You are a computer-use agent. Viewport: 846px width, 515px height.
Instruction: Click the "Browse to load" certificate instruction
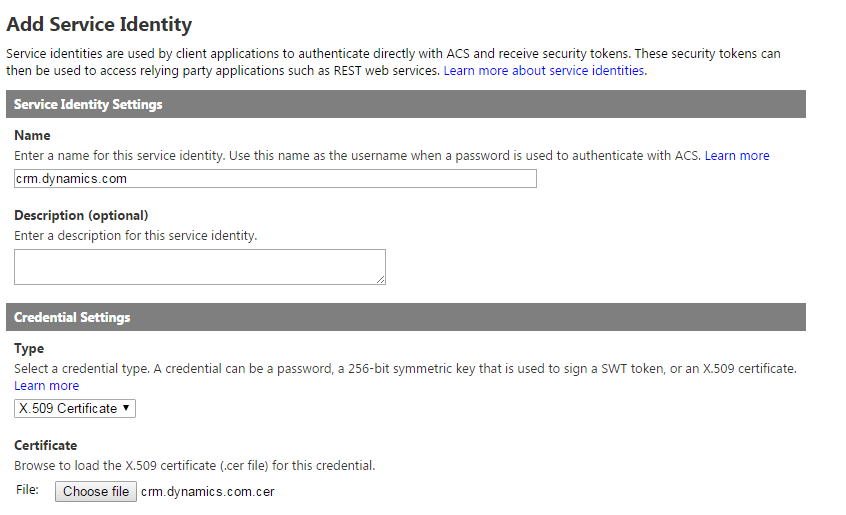194,466
